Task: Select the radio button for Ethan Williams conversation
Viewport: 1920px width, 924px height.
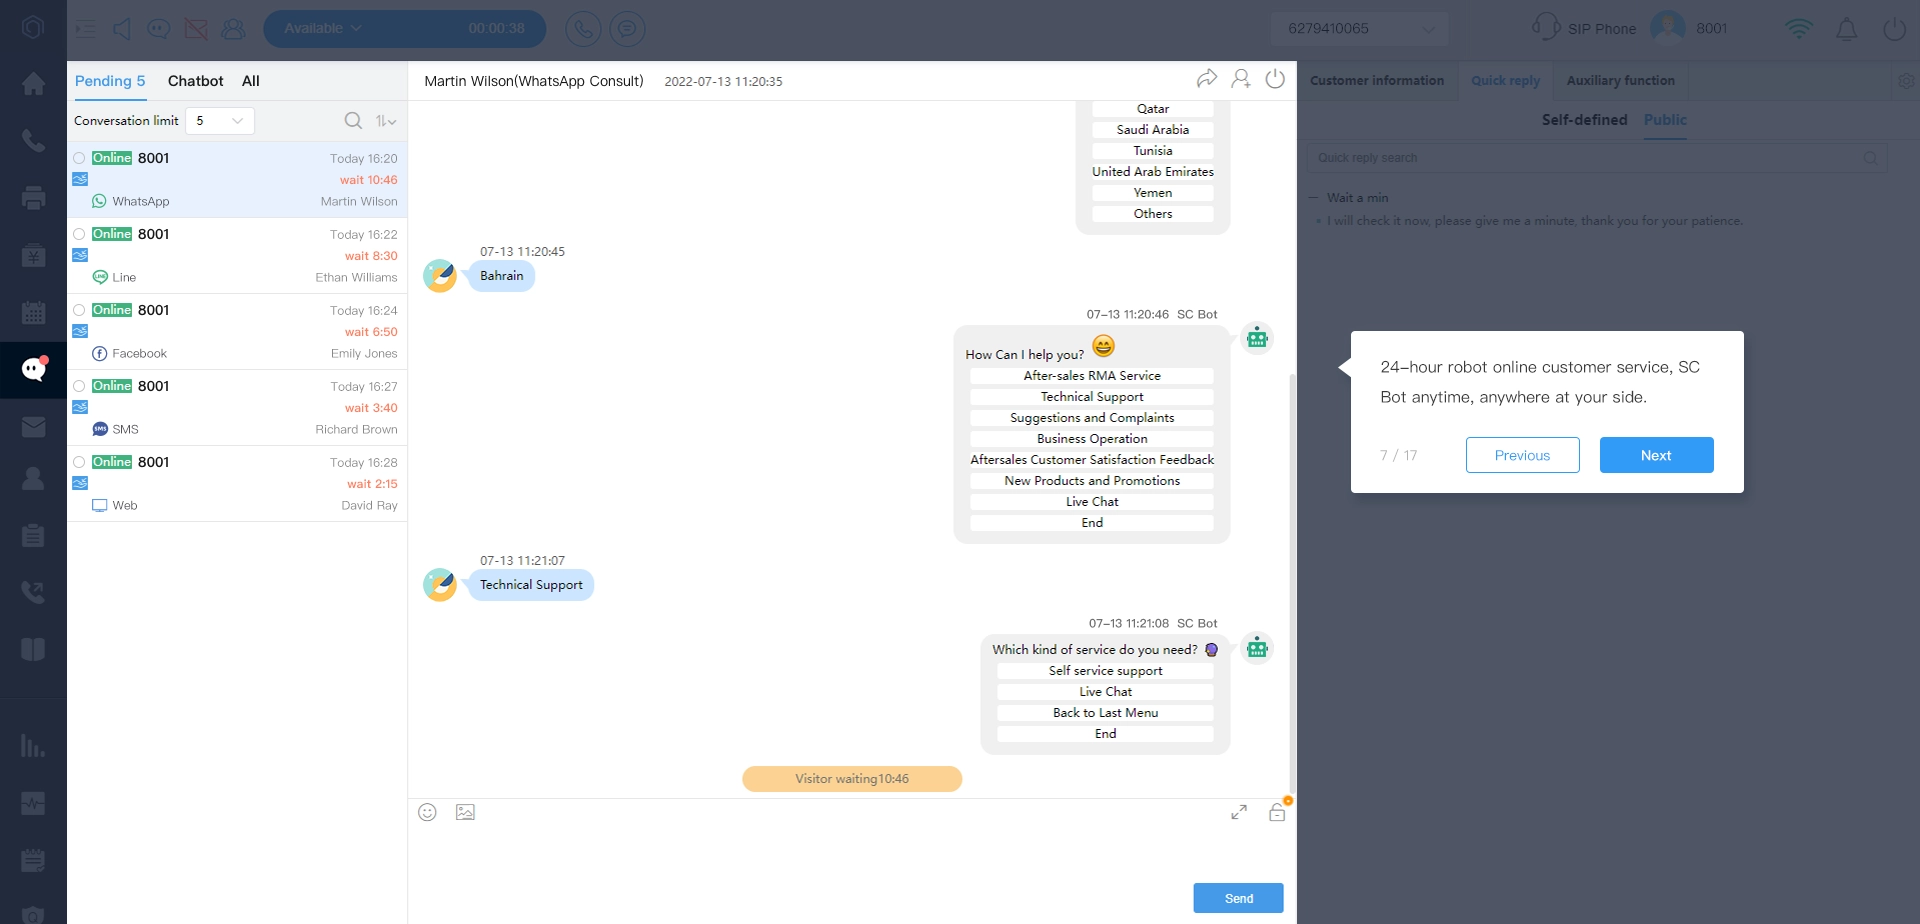Action: 79,234
